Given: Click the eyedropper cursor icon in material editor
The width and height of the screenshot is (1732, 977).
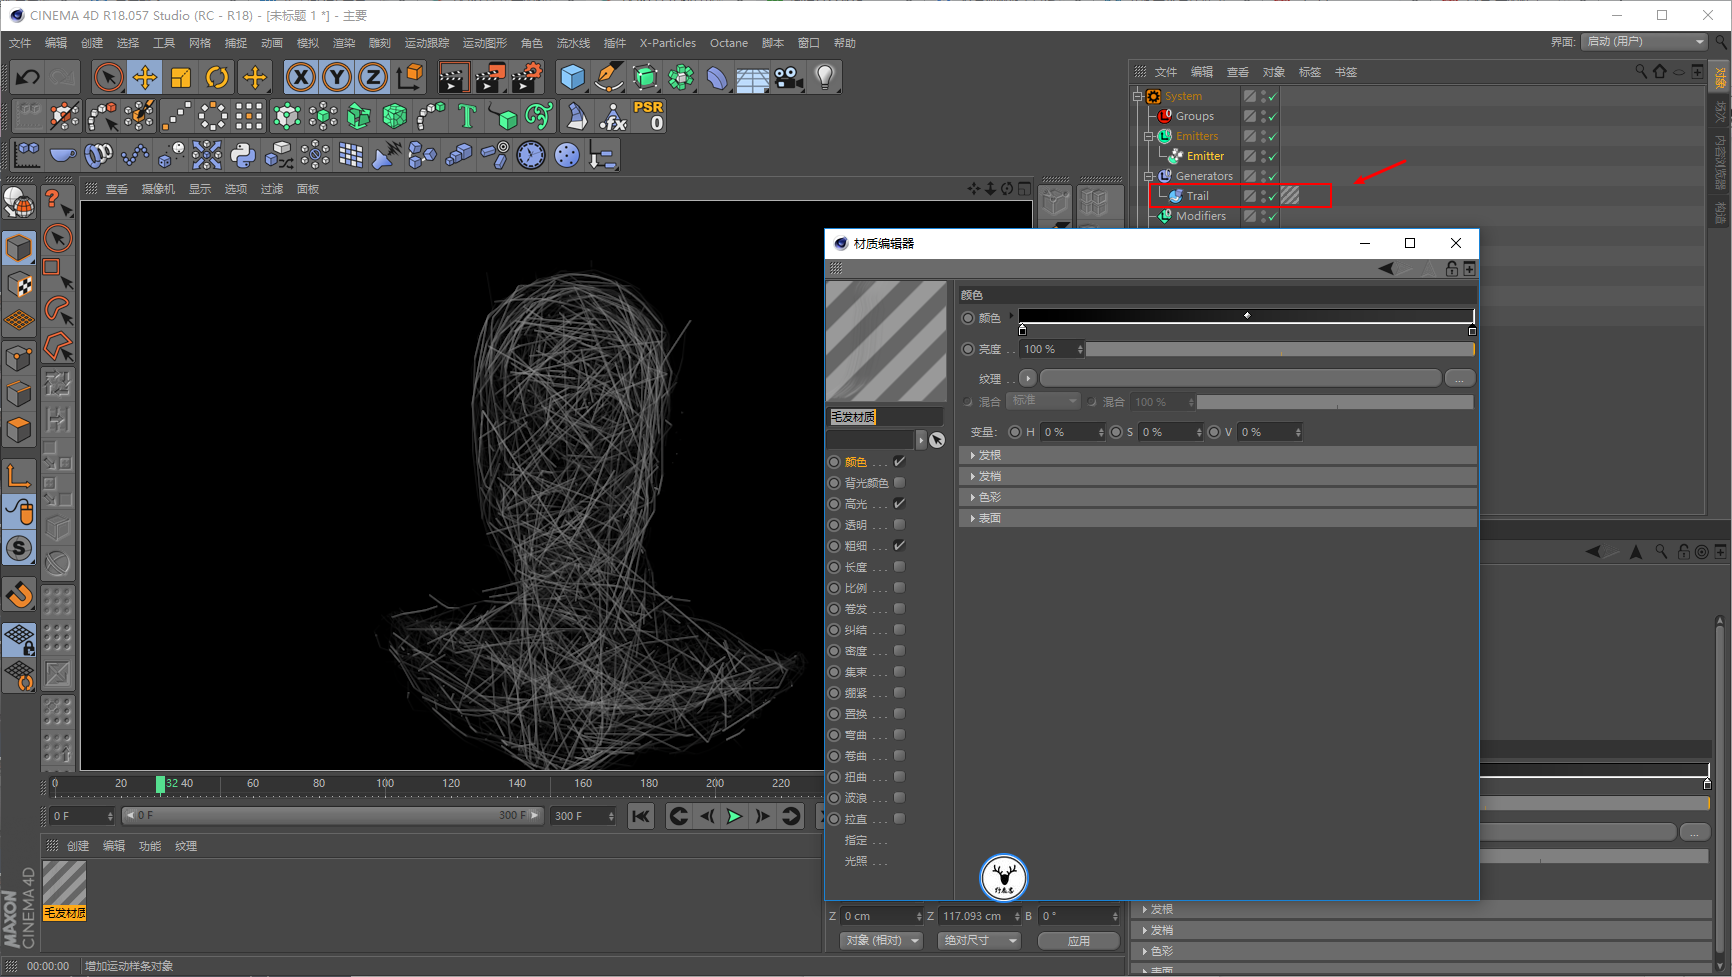Looking at the screenshot, I should [x=937, y=440].
